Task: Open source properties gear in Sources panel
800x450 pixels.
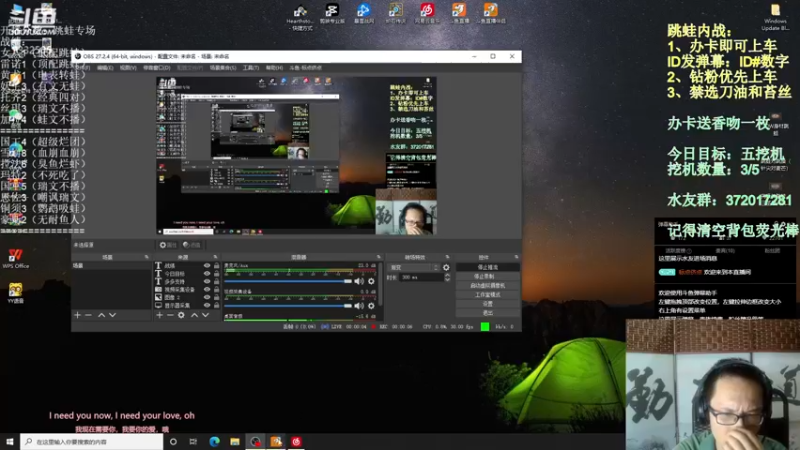Action: pyautogui.click(x=181, y=315)
